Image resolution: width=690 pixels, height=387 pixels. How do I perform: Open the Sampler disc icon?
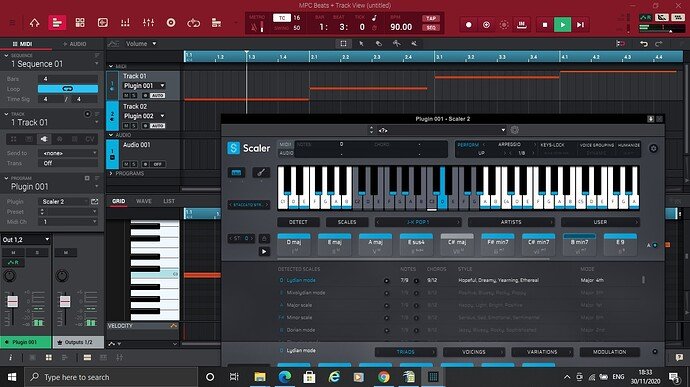coord(171,23)
